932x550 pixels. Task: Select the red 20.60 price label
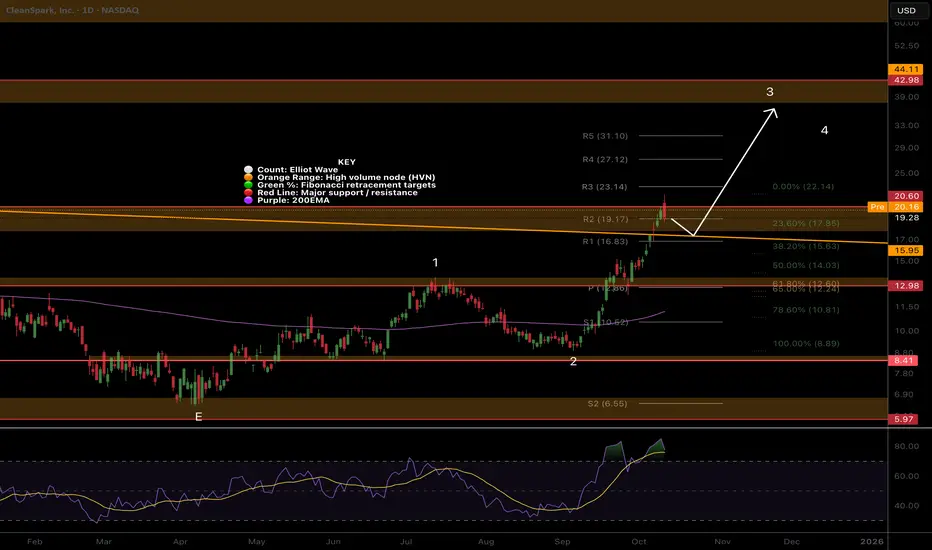coord(906,196)
